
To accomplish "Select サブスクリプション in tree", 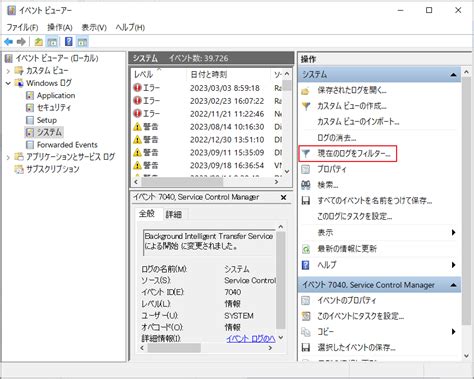I will [x=53, y=169].
